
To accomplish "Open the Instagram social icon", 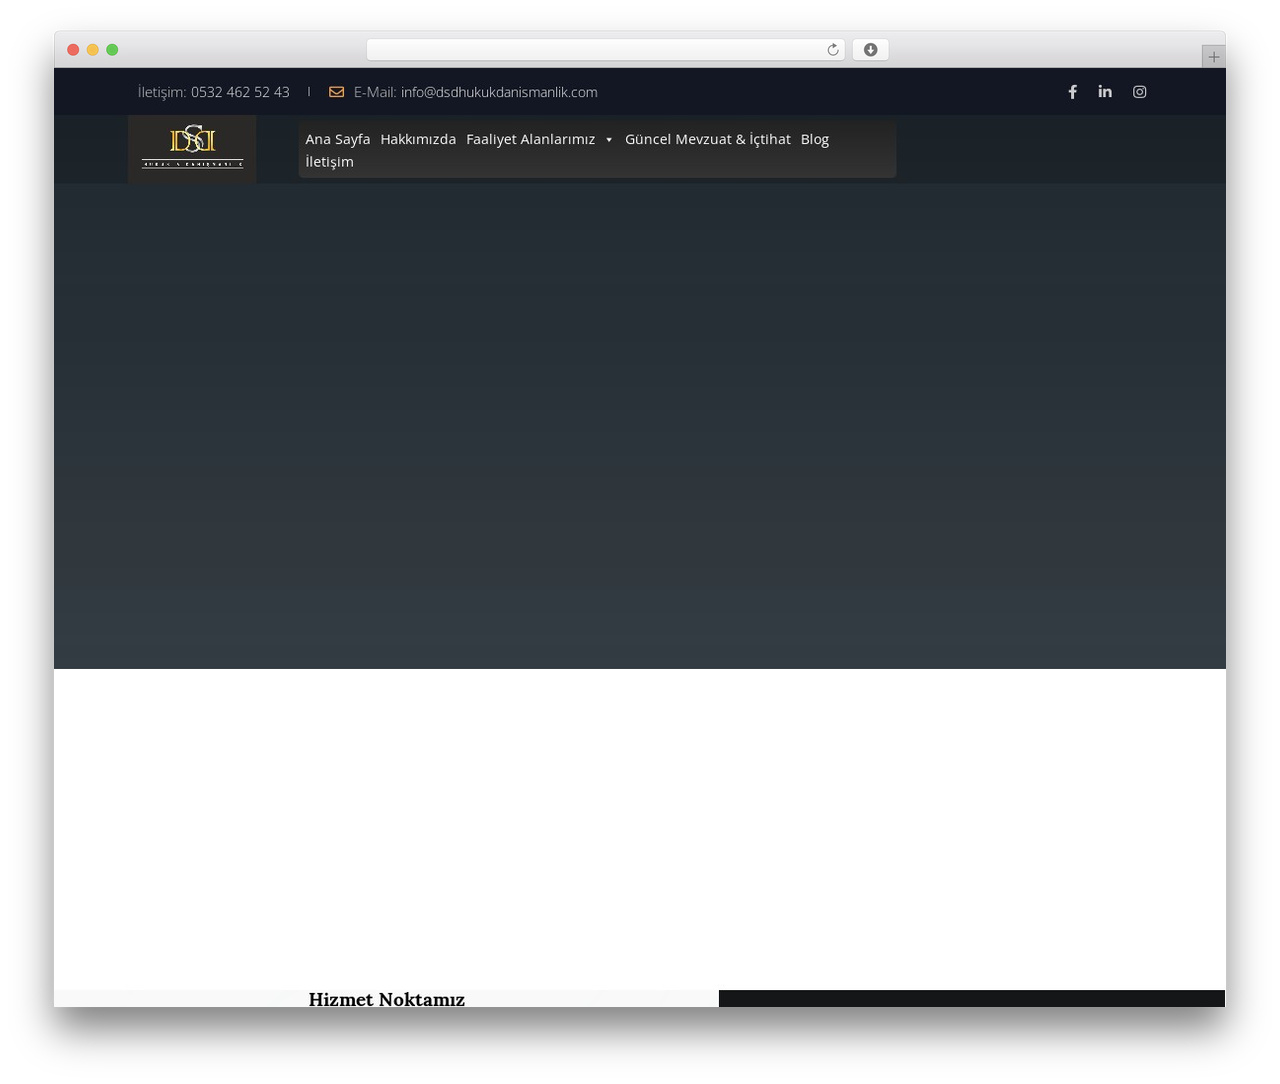I will click(1139, 92).
